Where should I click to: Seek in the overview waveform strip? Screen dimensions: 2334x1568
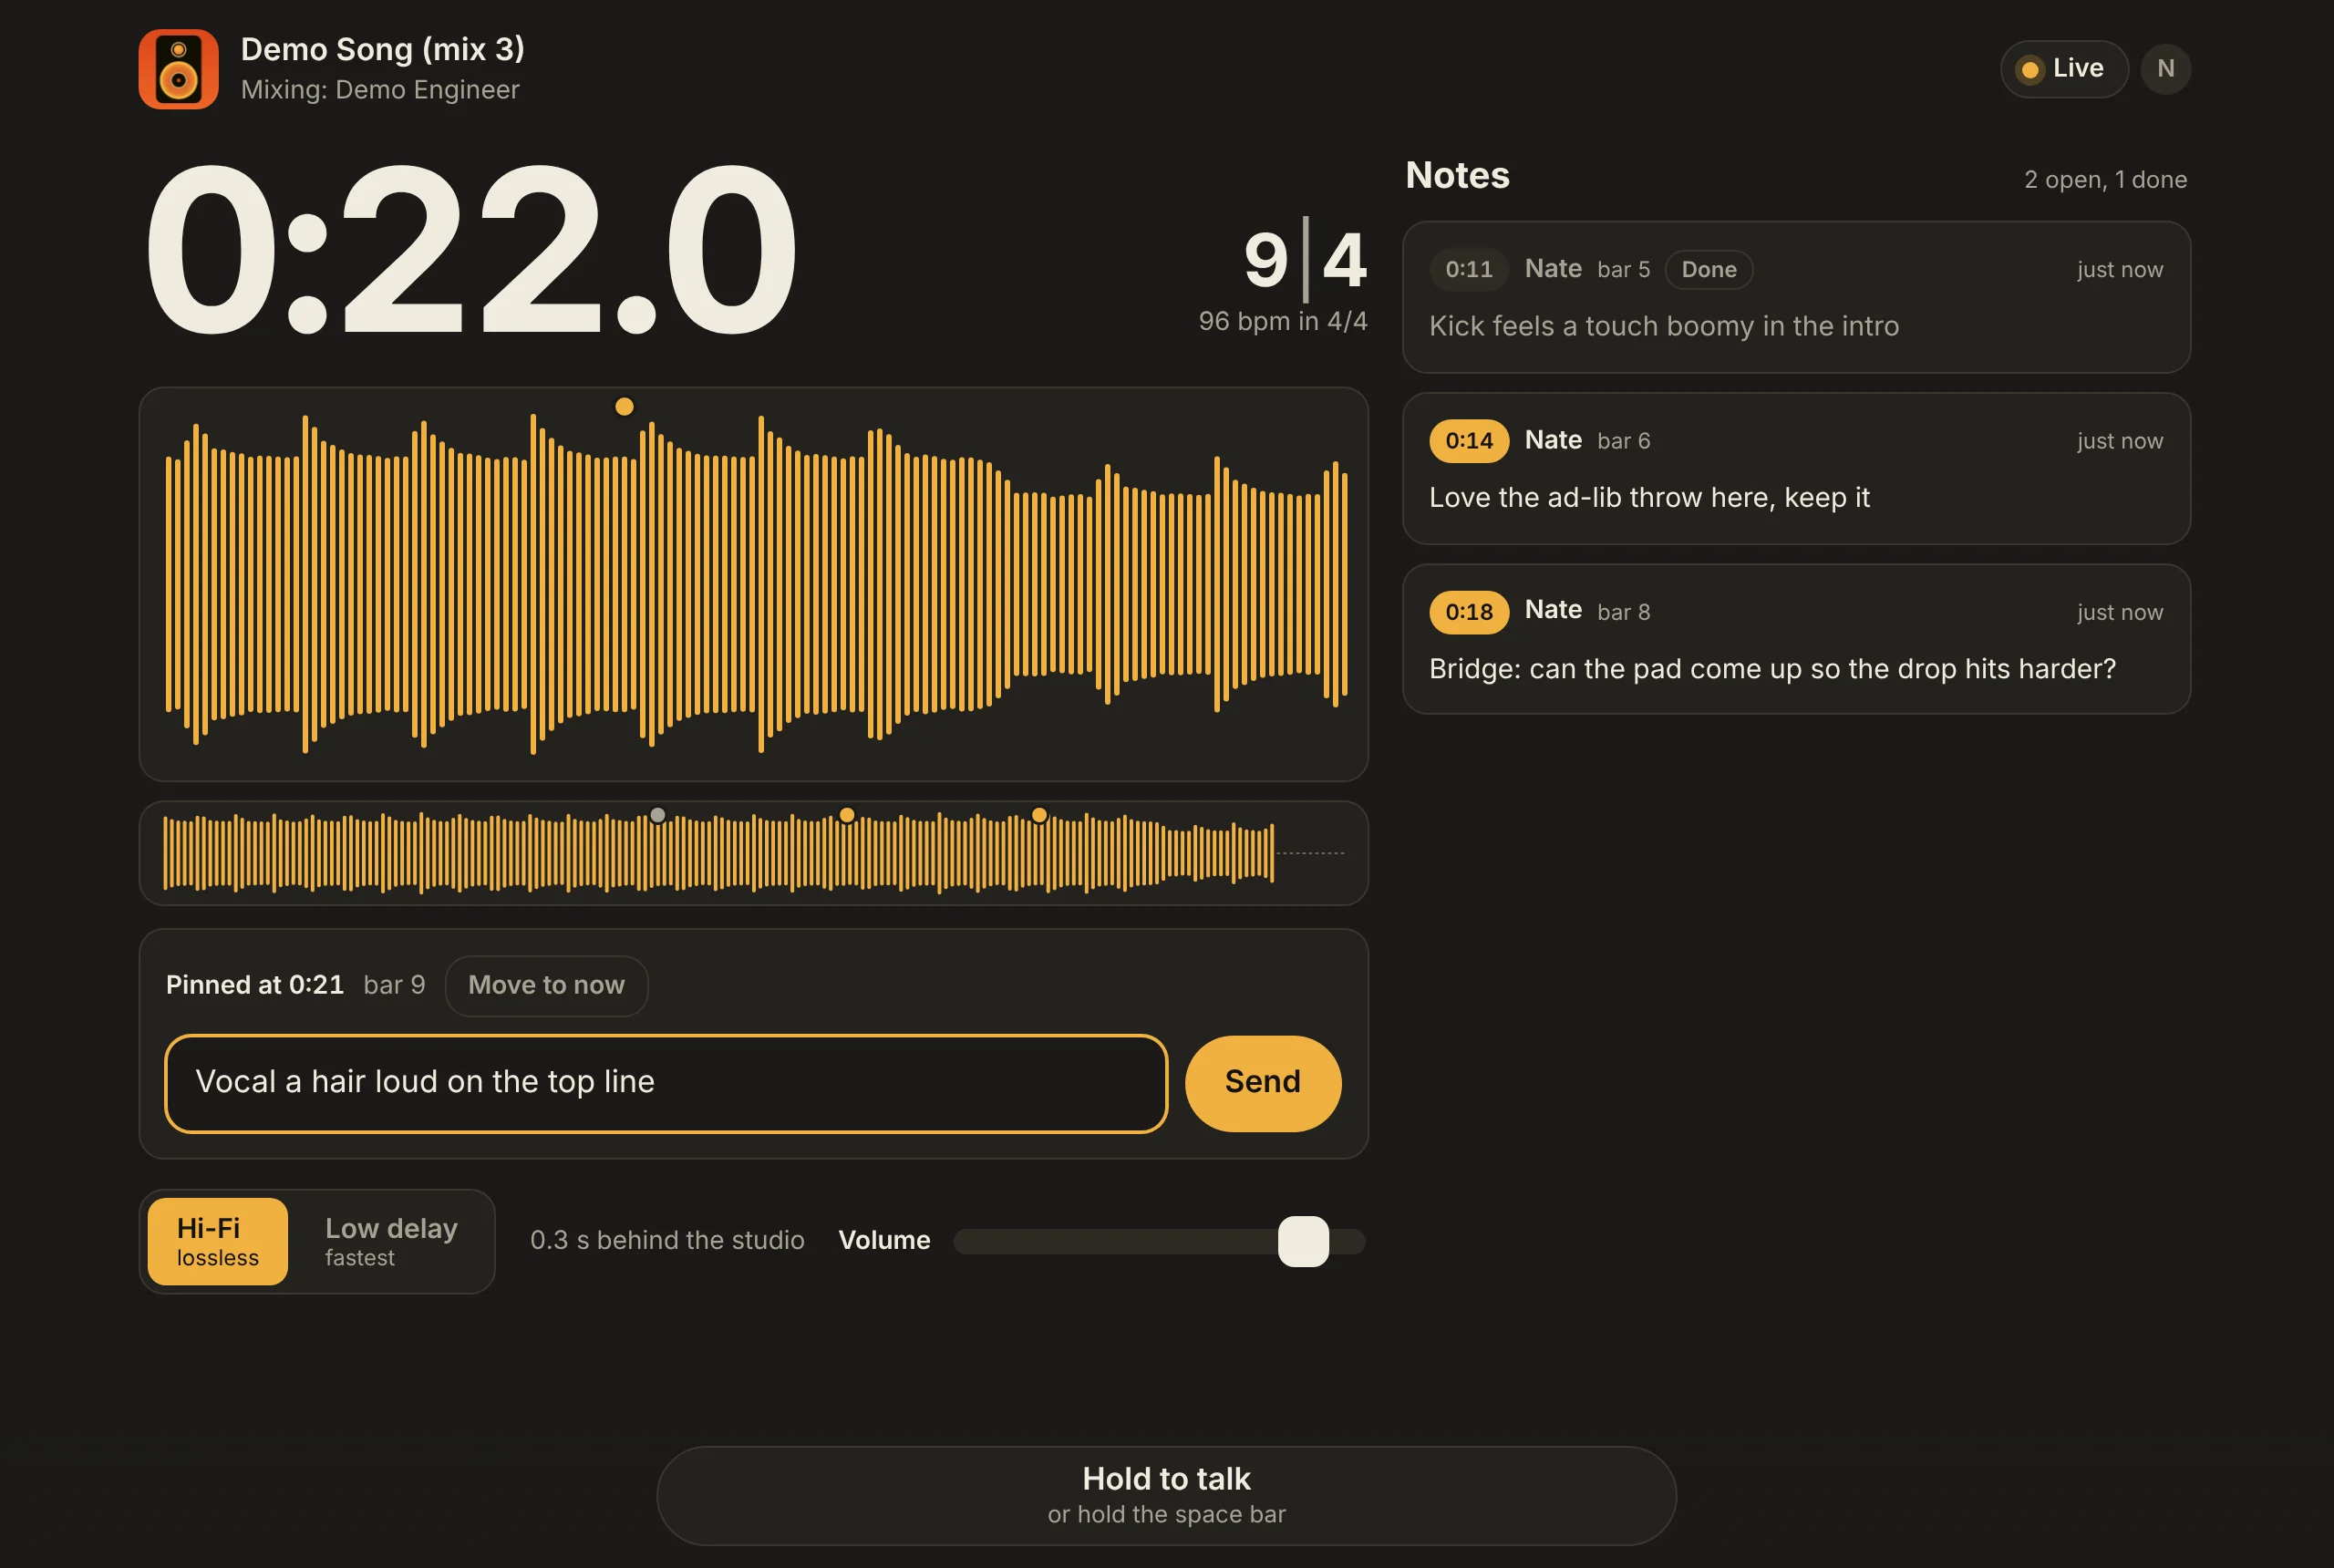tap(753, 853)
